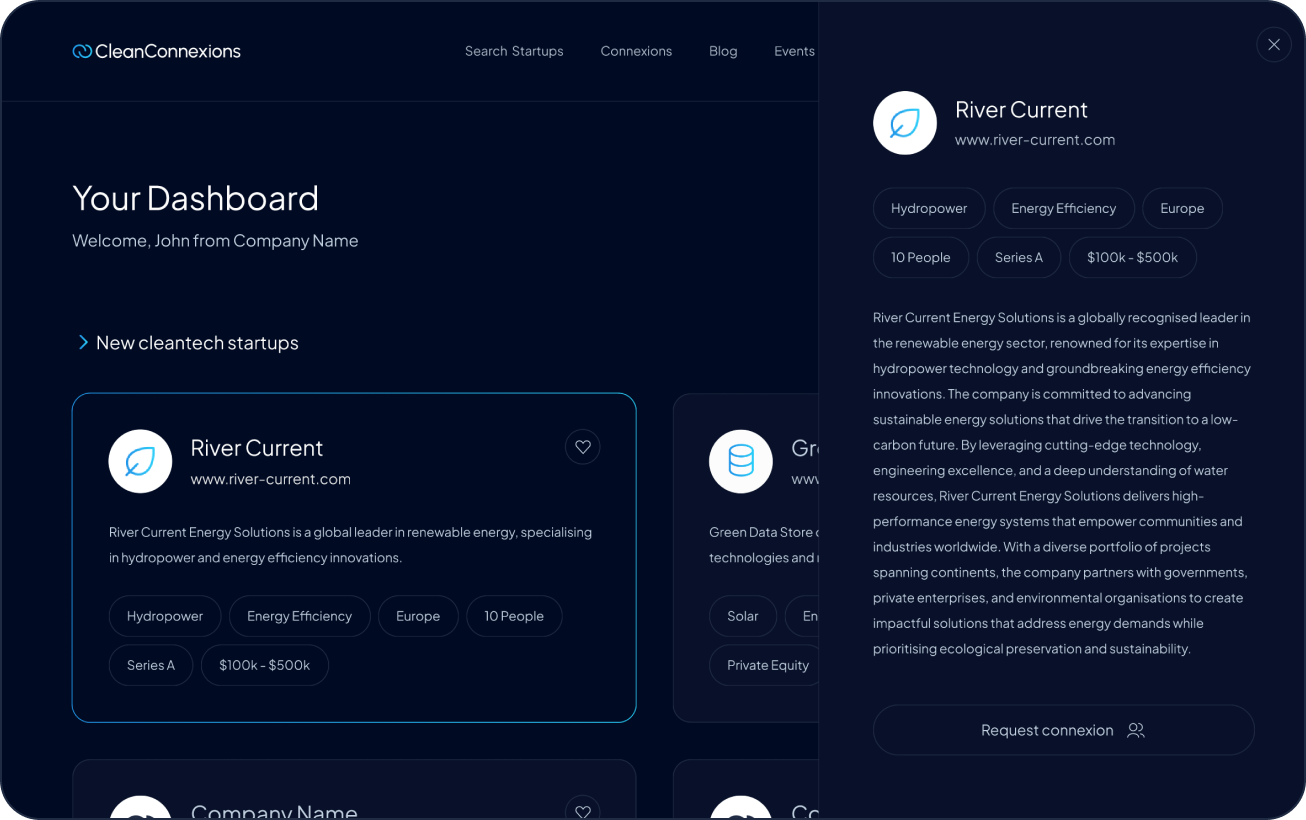1306x820 pixels.
Task: Click Europe tag on River Current card
Action: coord(418,616)
